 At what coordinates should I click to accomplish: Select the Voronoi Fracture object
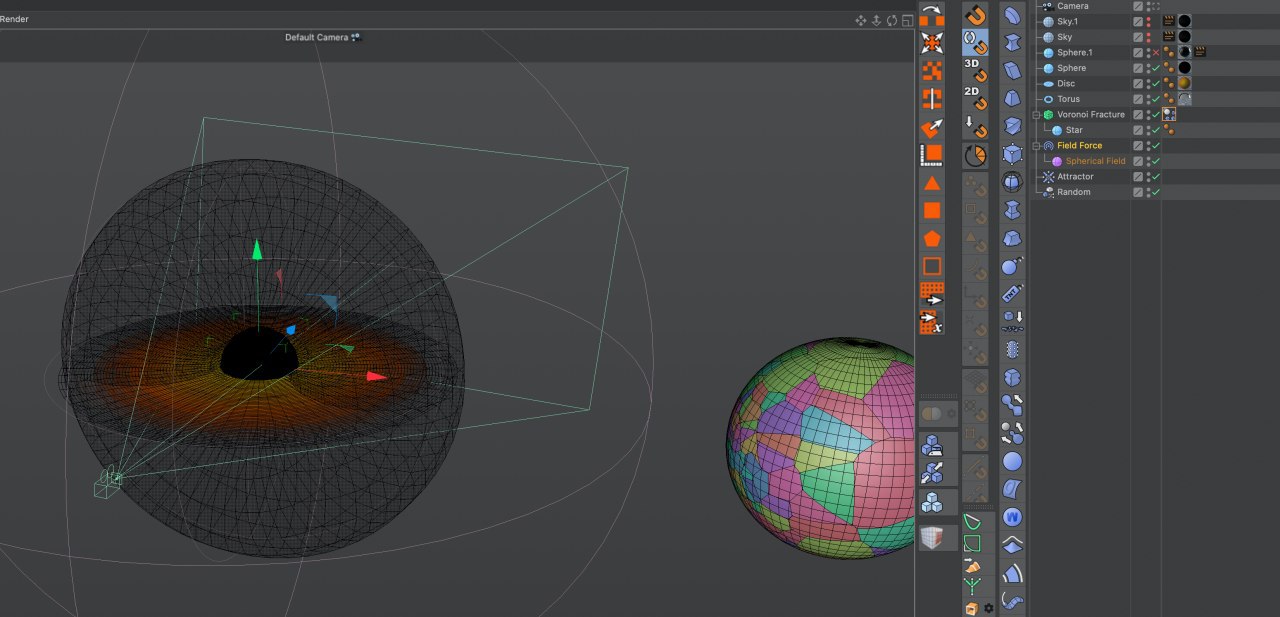coord(1091,115)
